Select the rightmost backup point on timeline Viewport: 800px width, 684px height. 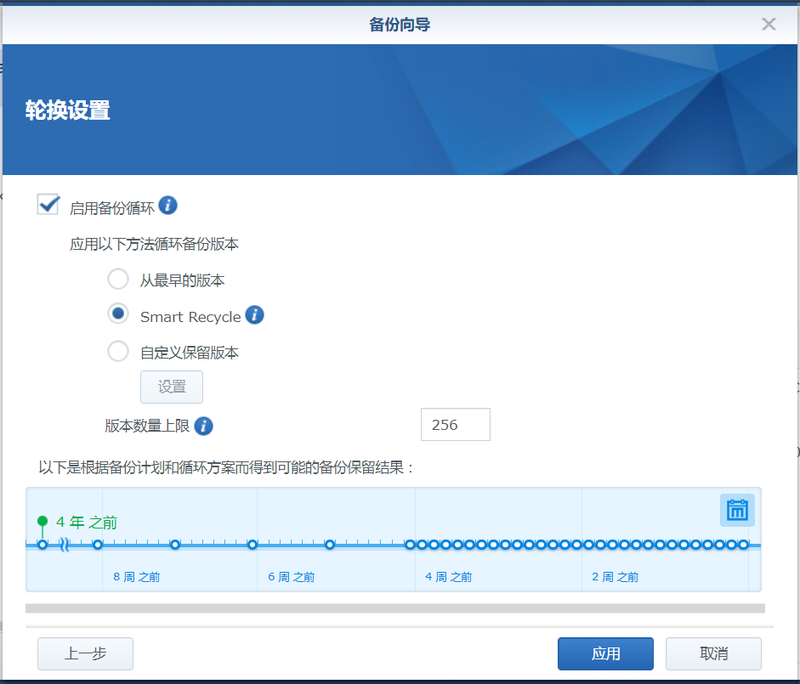click(743, 545)
